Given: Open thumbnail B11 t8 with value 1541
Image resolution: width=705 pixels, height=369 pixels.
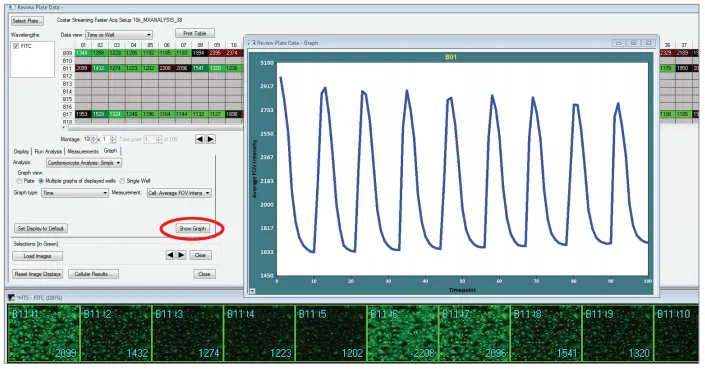Looking at the screenshot, I should [x=546, y=333].
